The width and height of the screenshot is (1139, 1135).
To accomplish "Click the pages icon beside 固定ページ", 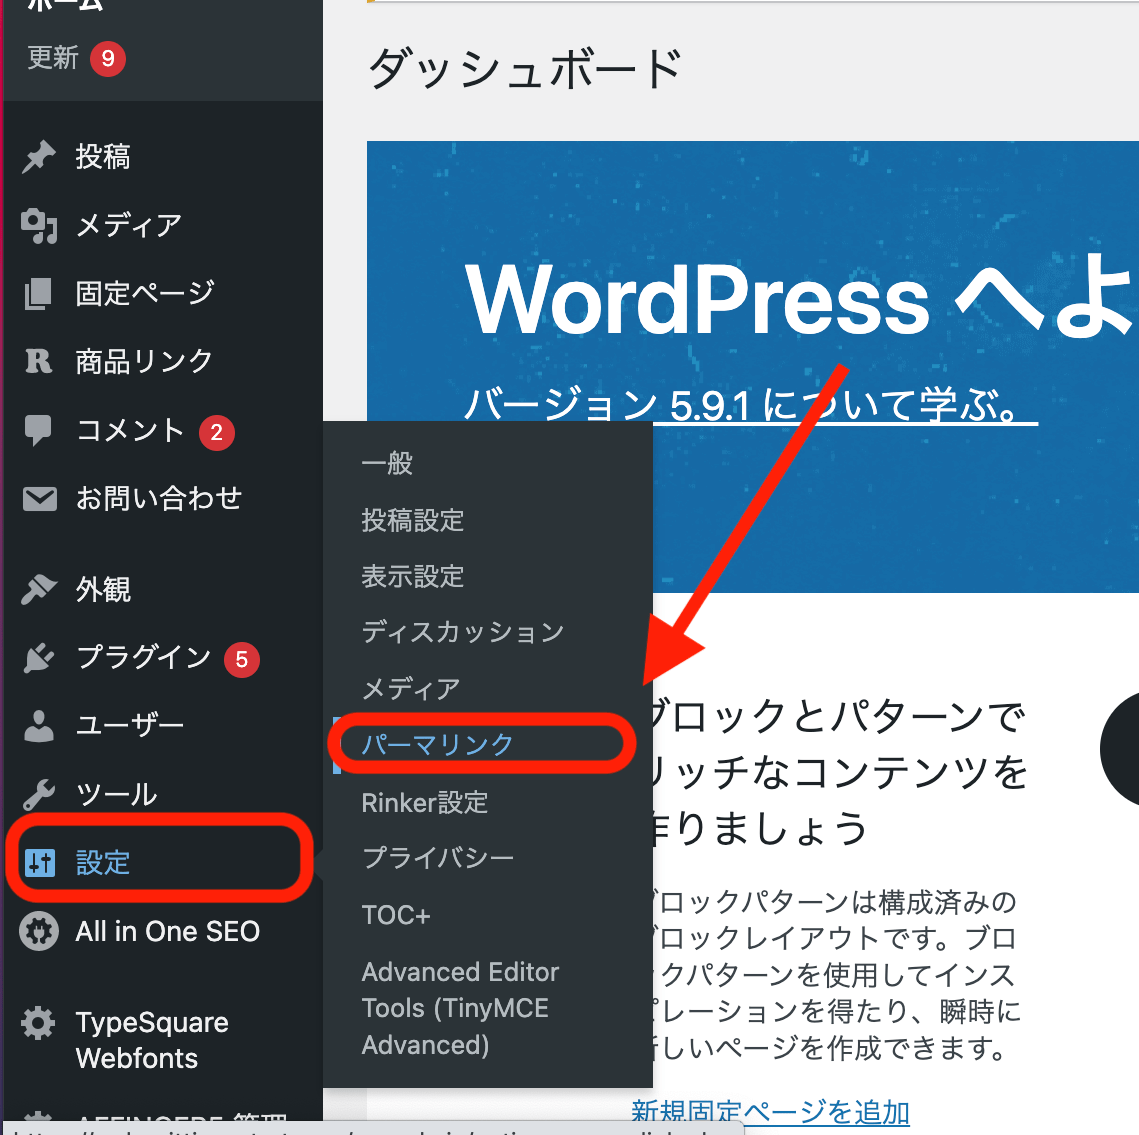I will click(x=38, y=294).
